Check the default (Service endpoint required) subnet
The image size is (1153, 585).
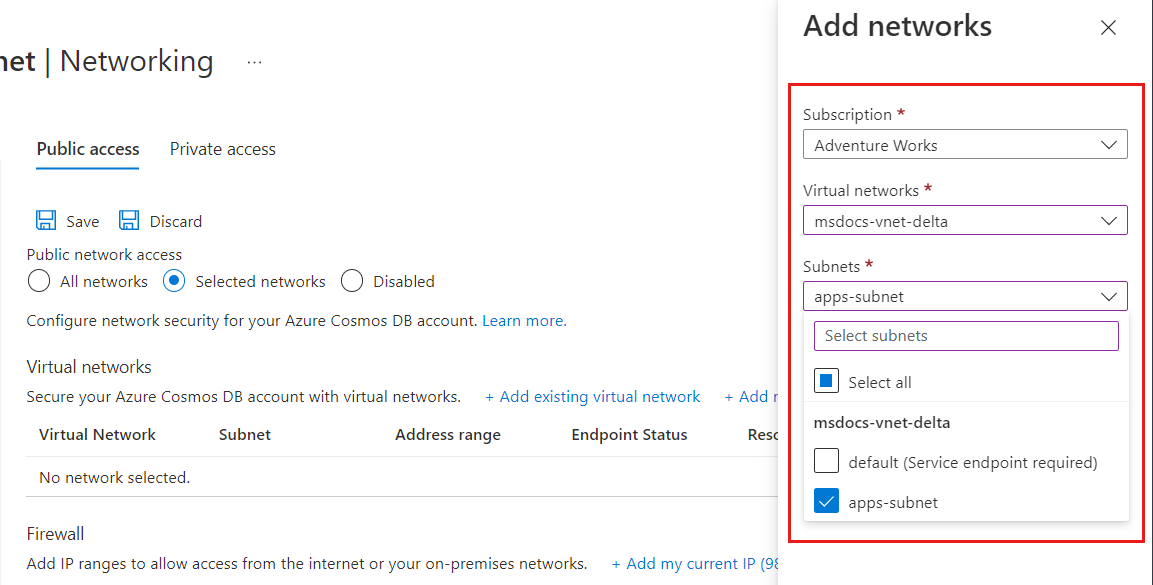pyautogui.click(x=825, y=460)
